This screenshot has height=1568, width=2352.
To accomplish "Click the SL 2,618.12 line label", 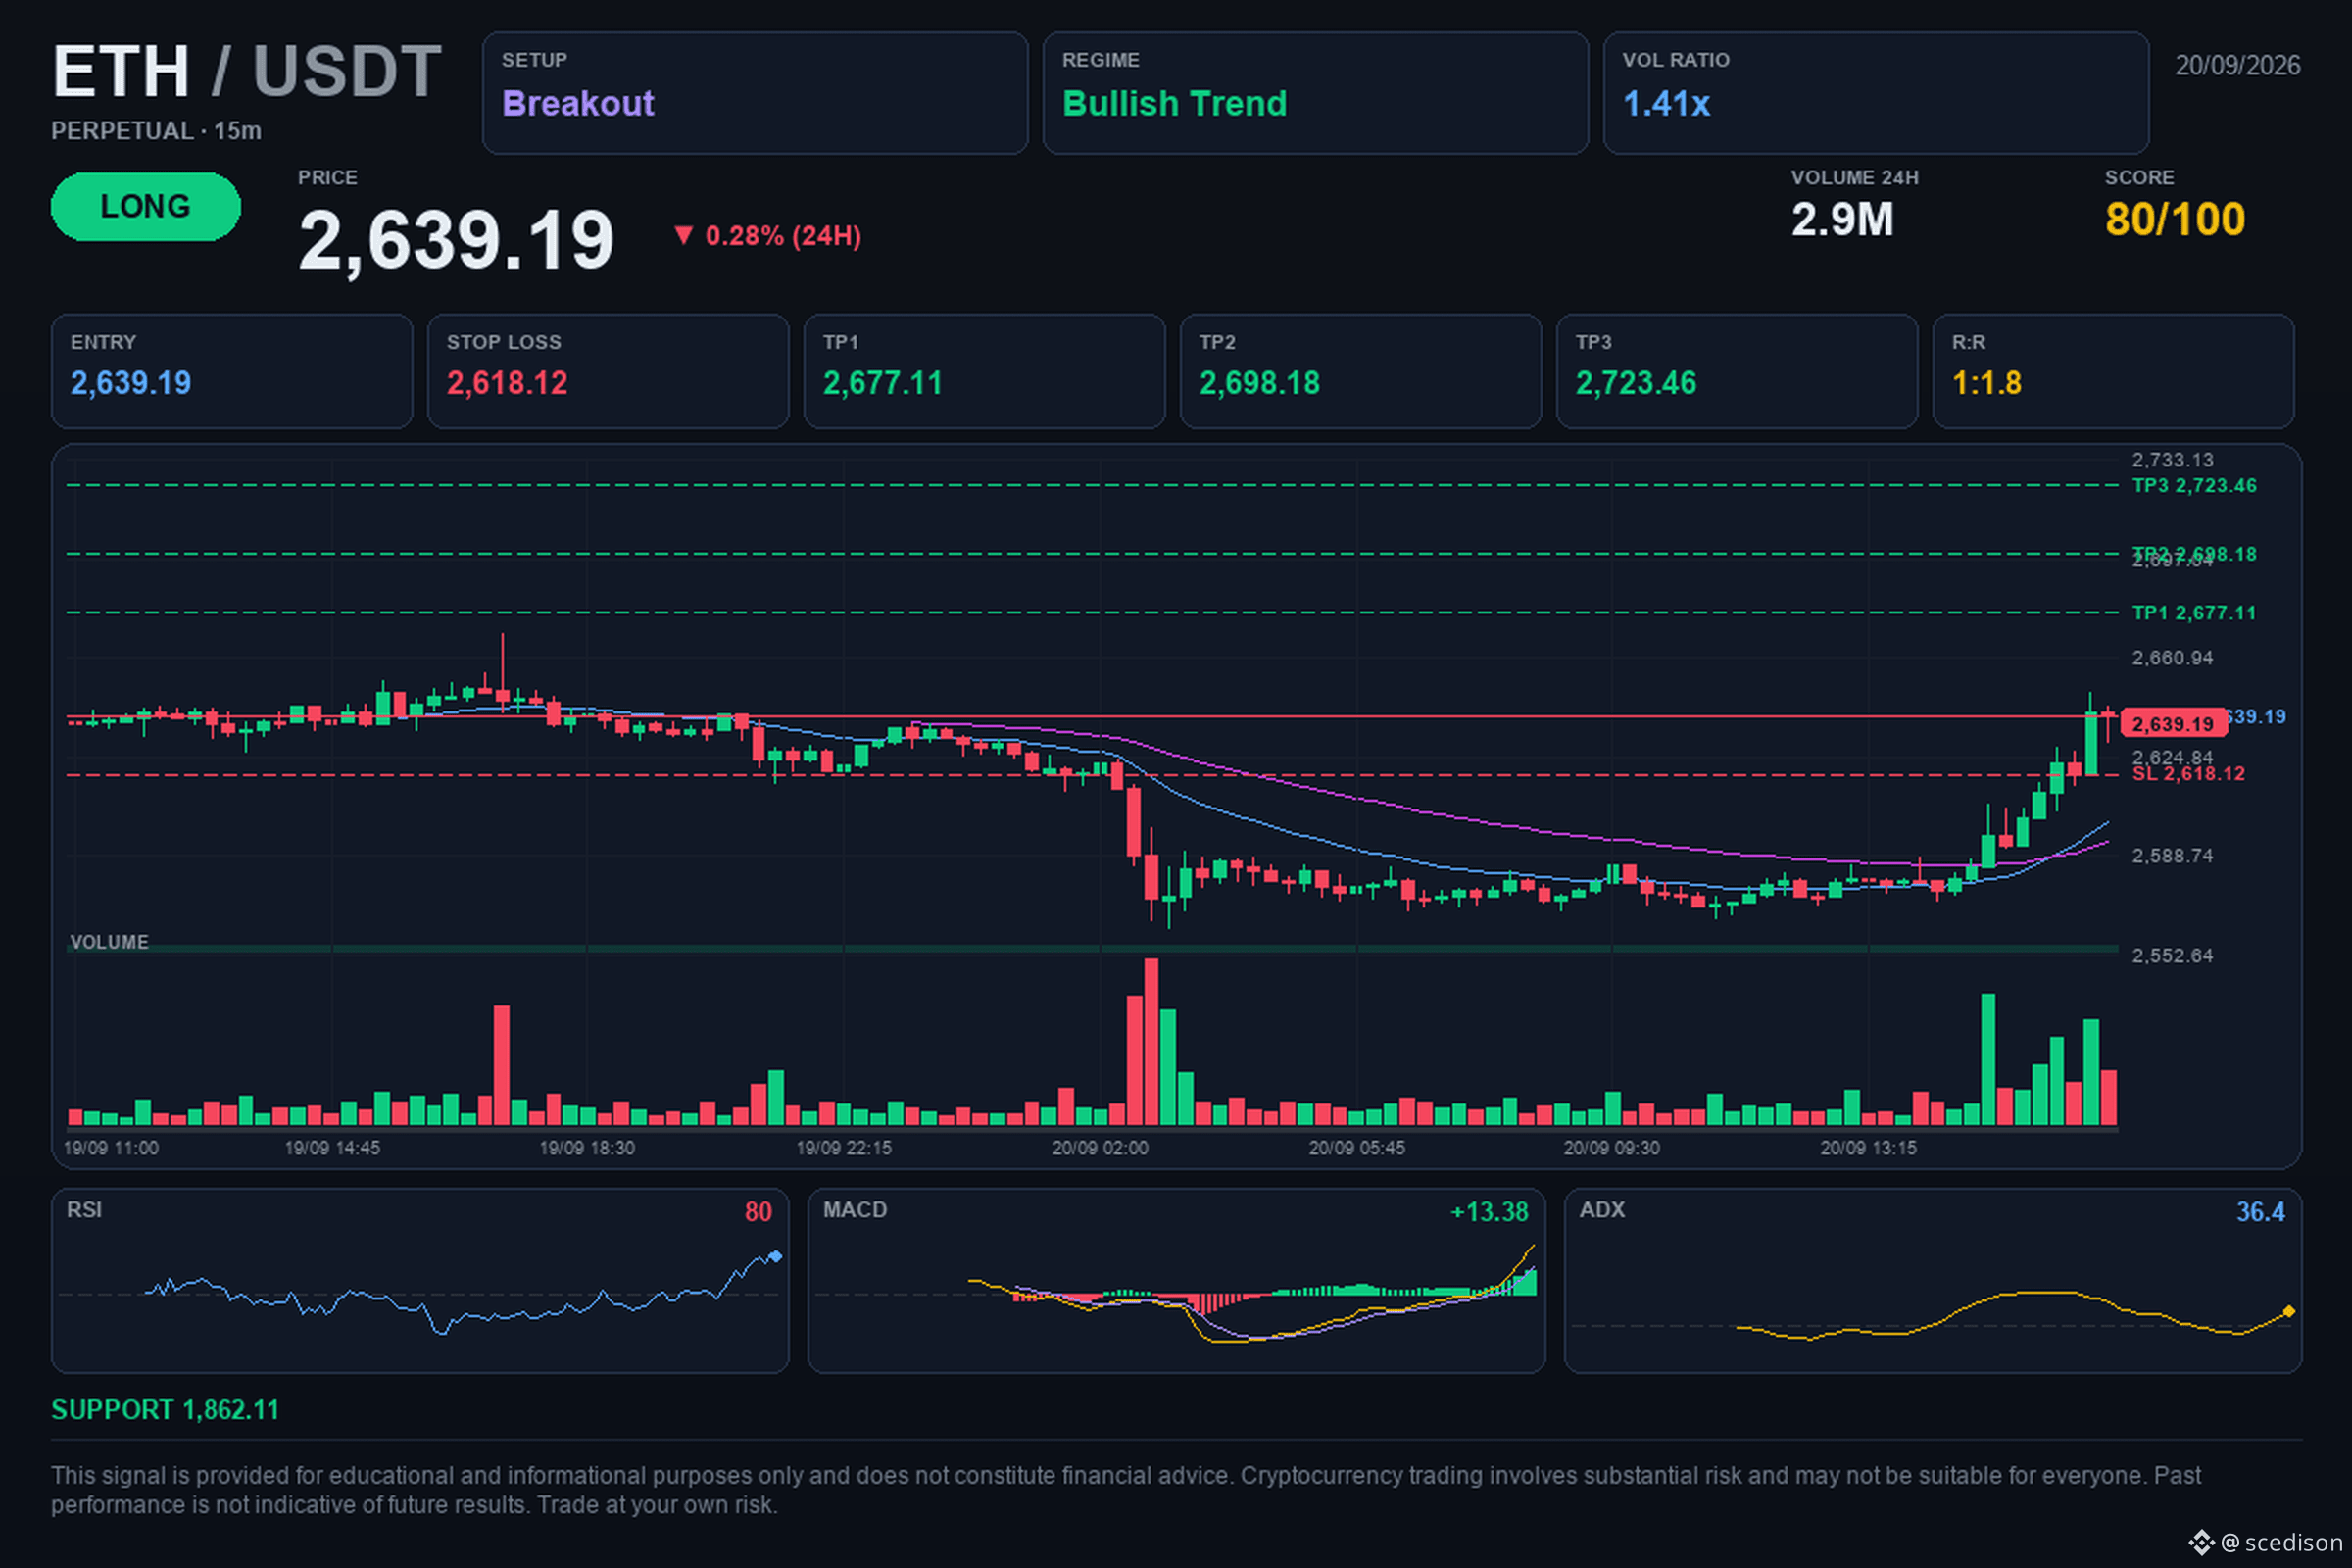I will [x=2188, y=774].
